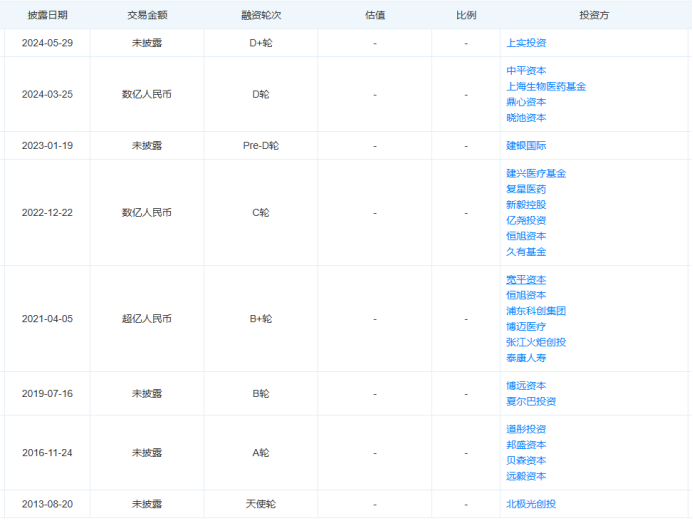Open the 夏尔巴投资 link

click(x=531, y=402)
